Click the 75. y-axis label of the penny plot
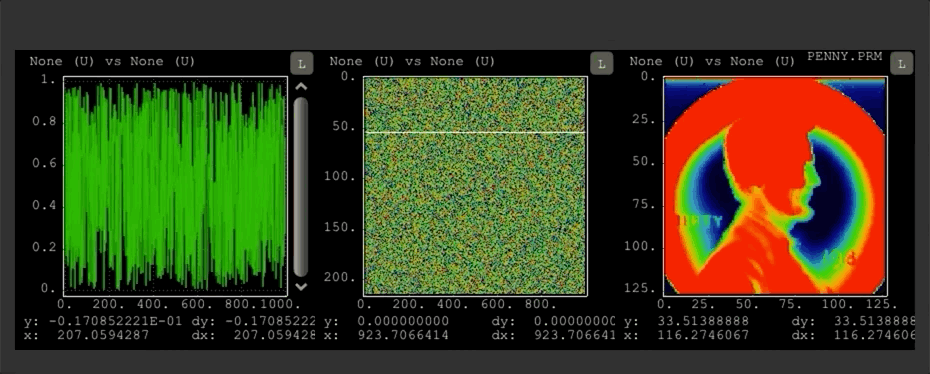Viewport: 930px width, 374px height. point(643,205)
